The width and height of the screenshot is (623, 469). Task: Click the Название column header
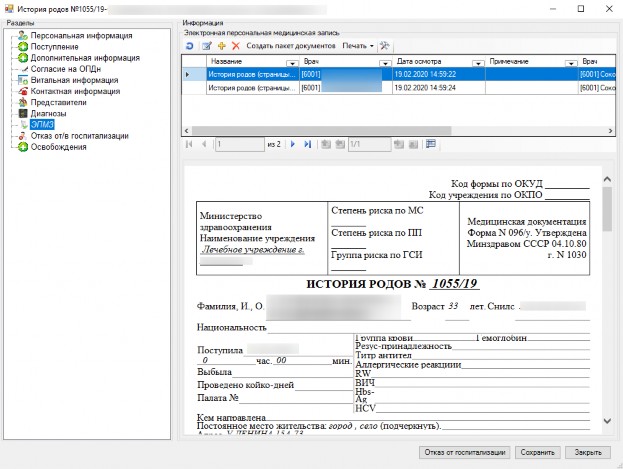point(253,61)
